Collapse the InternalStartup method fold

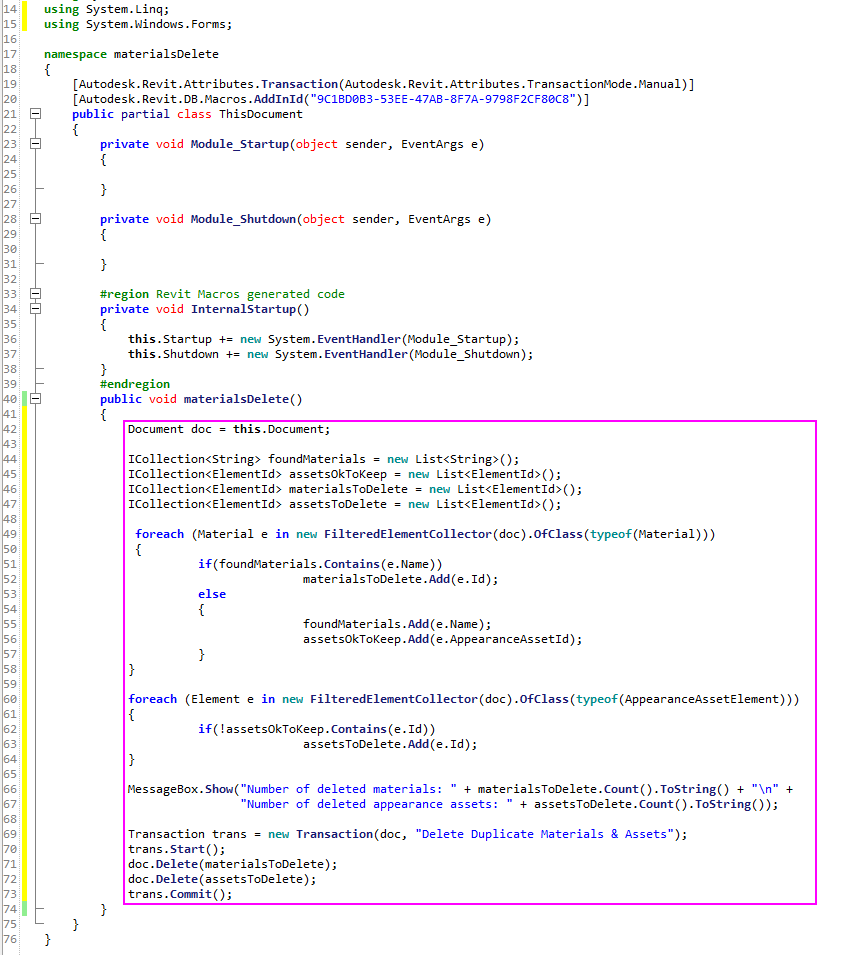pyautogui.click(x=36, y=309)
